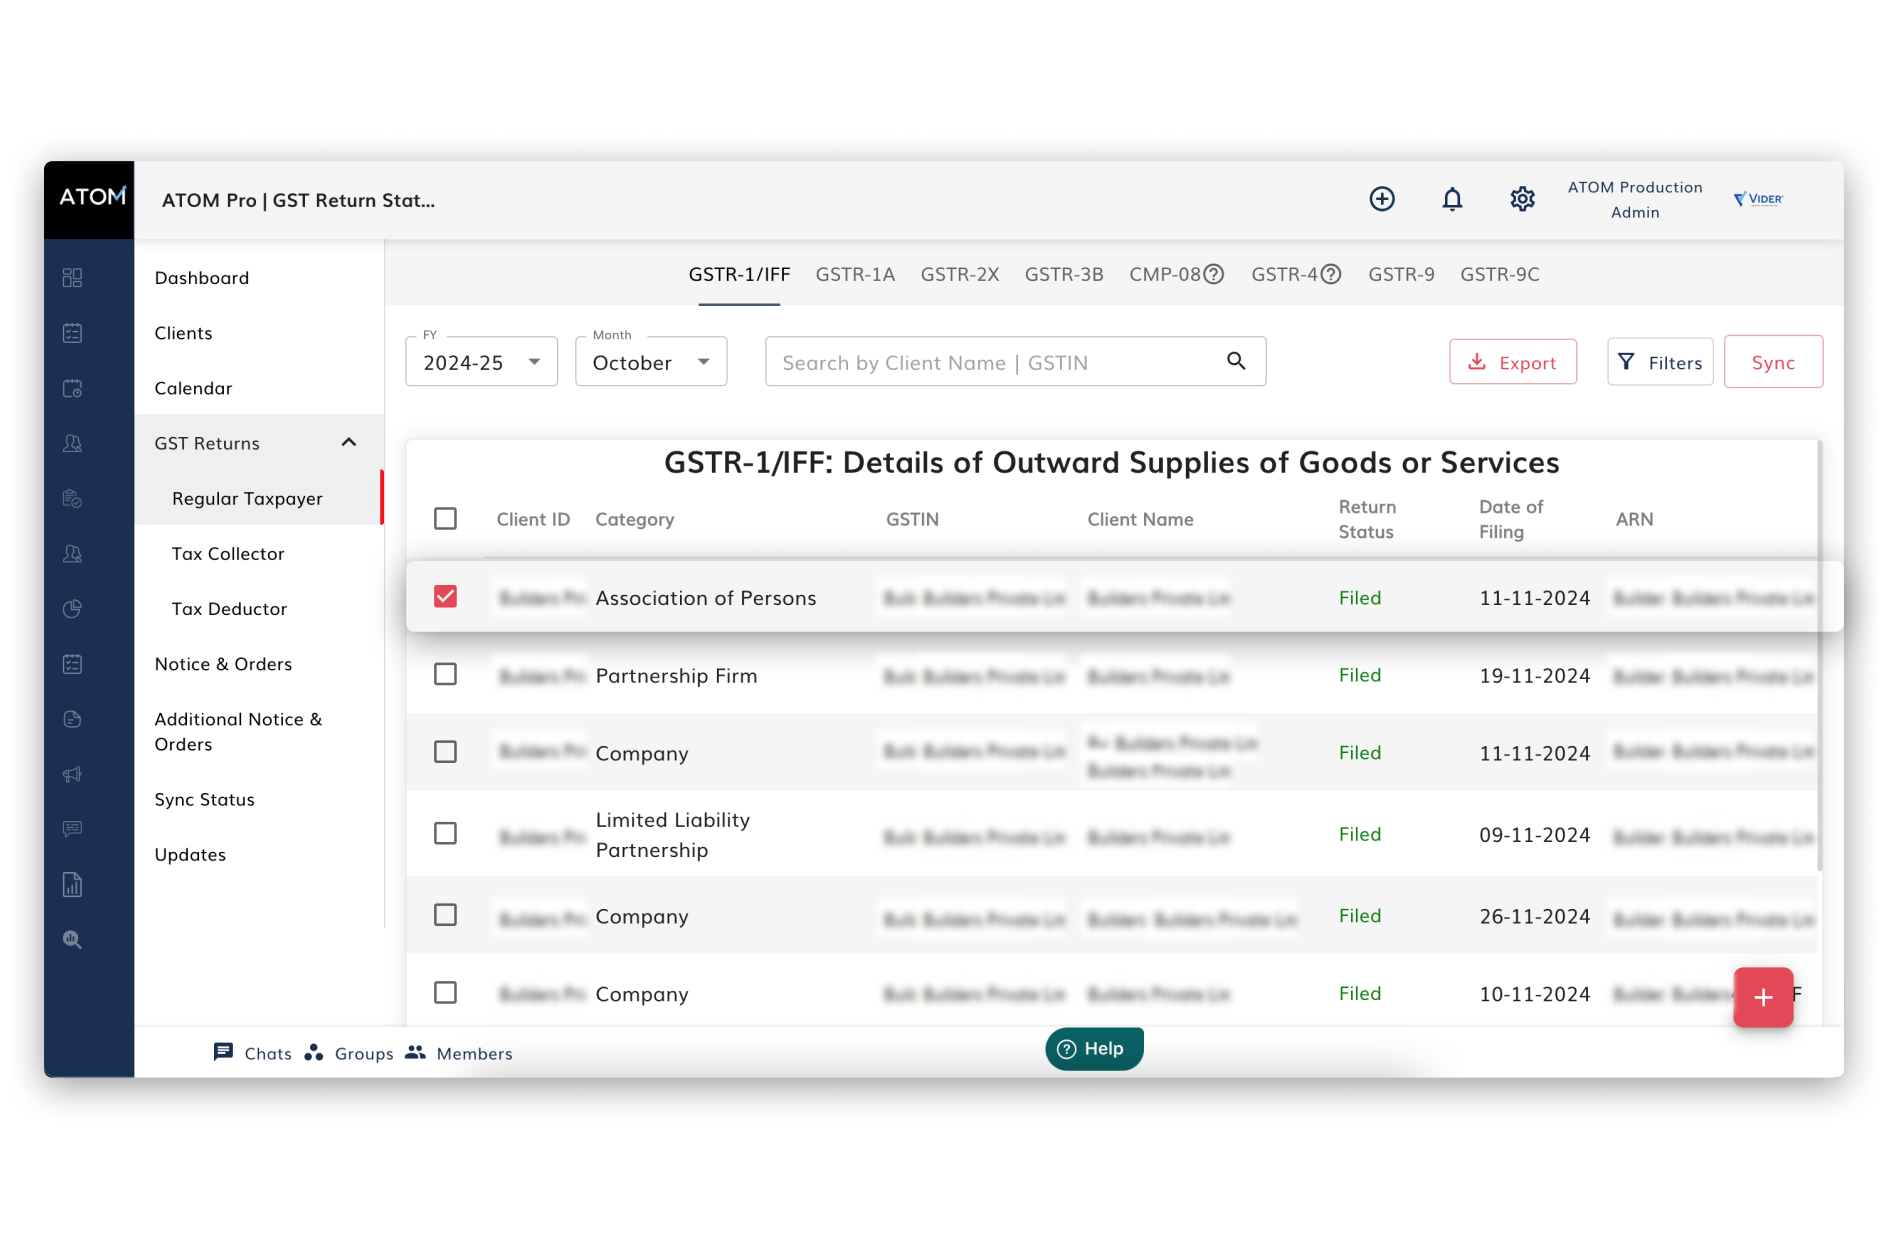Switch to the GSTR-9 tab
The width and height of the screenshot is (1884, 1237).
(x=1401, y=274)
